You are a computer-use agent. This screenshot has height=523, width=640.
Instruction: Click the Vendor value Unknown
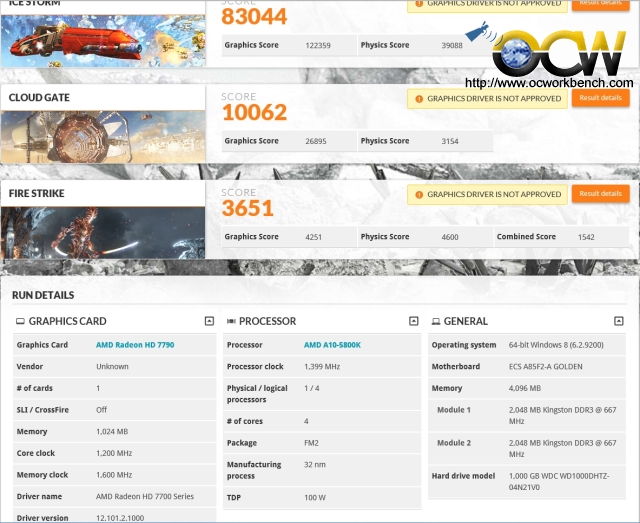[x=112, y=367]
